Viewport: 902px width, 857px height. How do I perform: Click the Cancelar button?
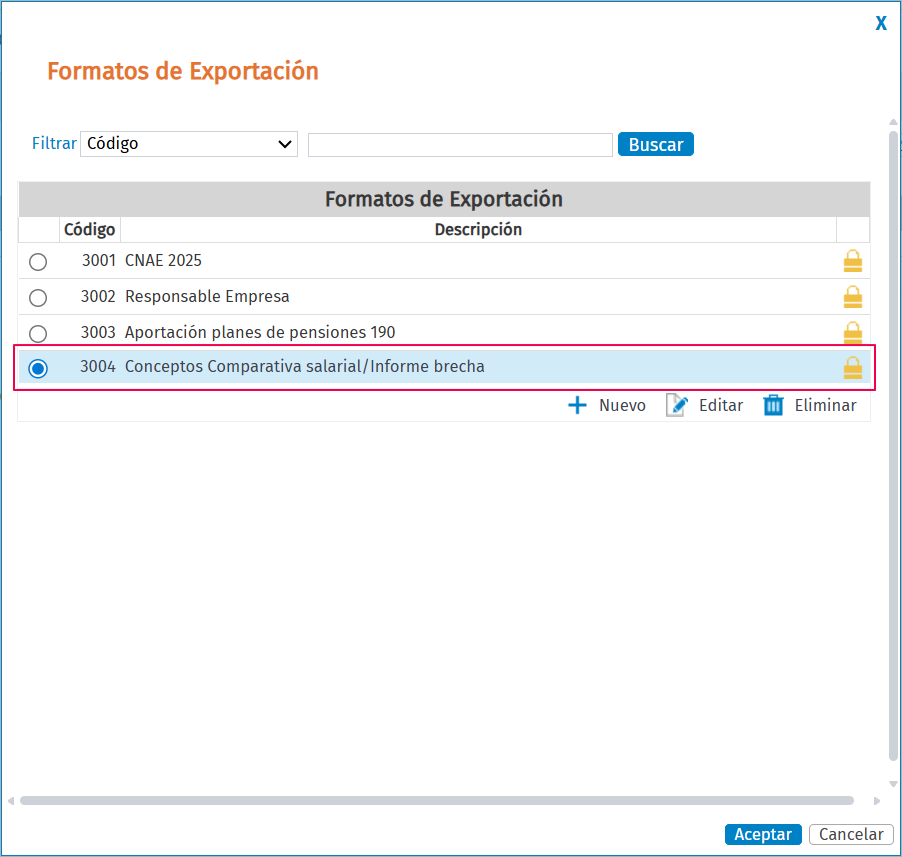[x=851, y=834]
